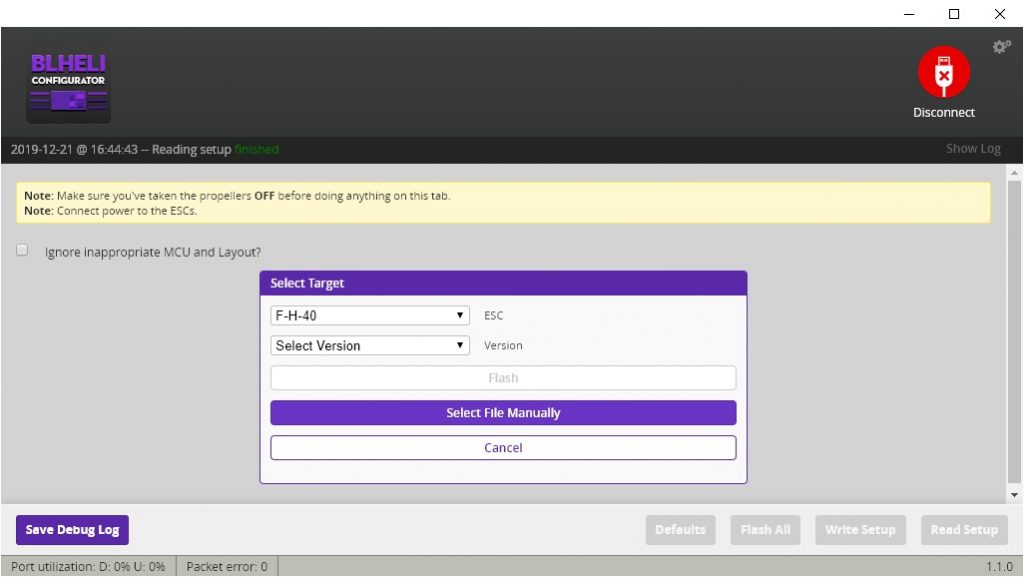Click the scrollbar up arrow
Image resolution: width=1024 pixels, height=577 pixels.
1014,173
